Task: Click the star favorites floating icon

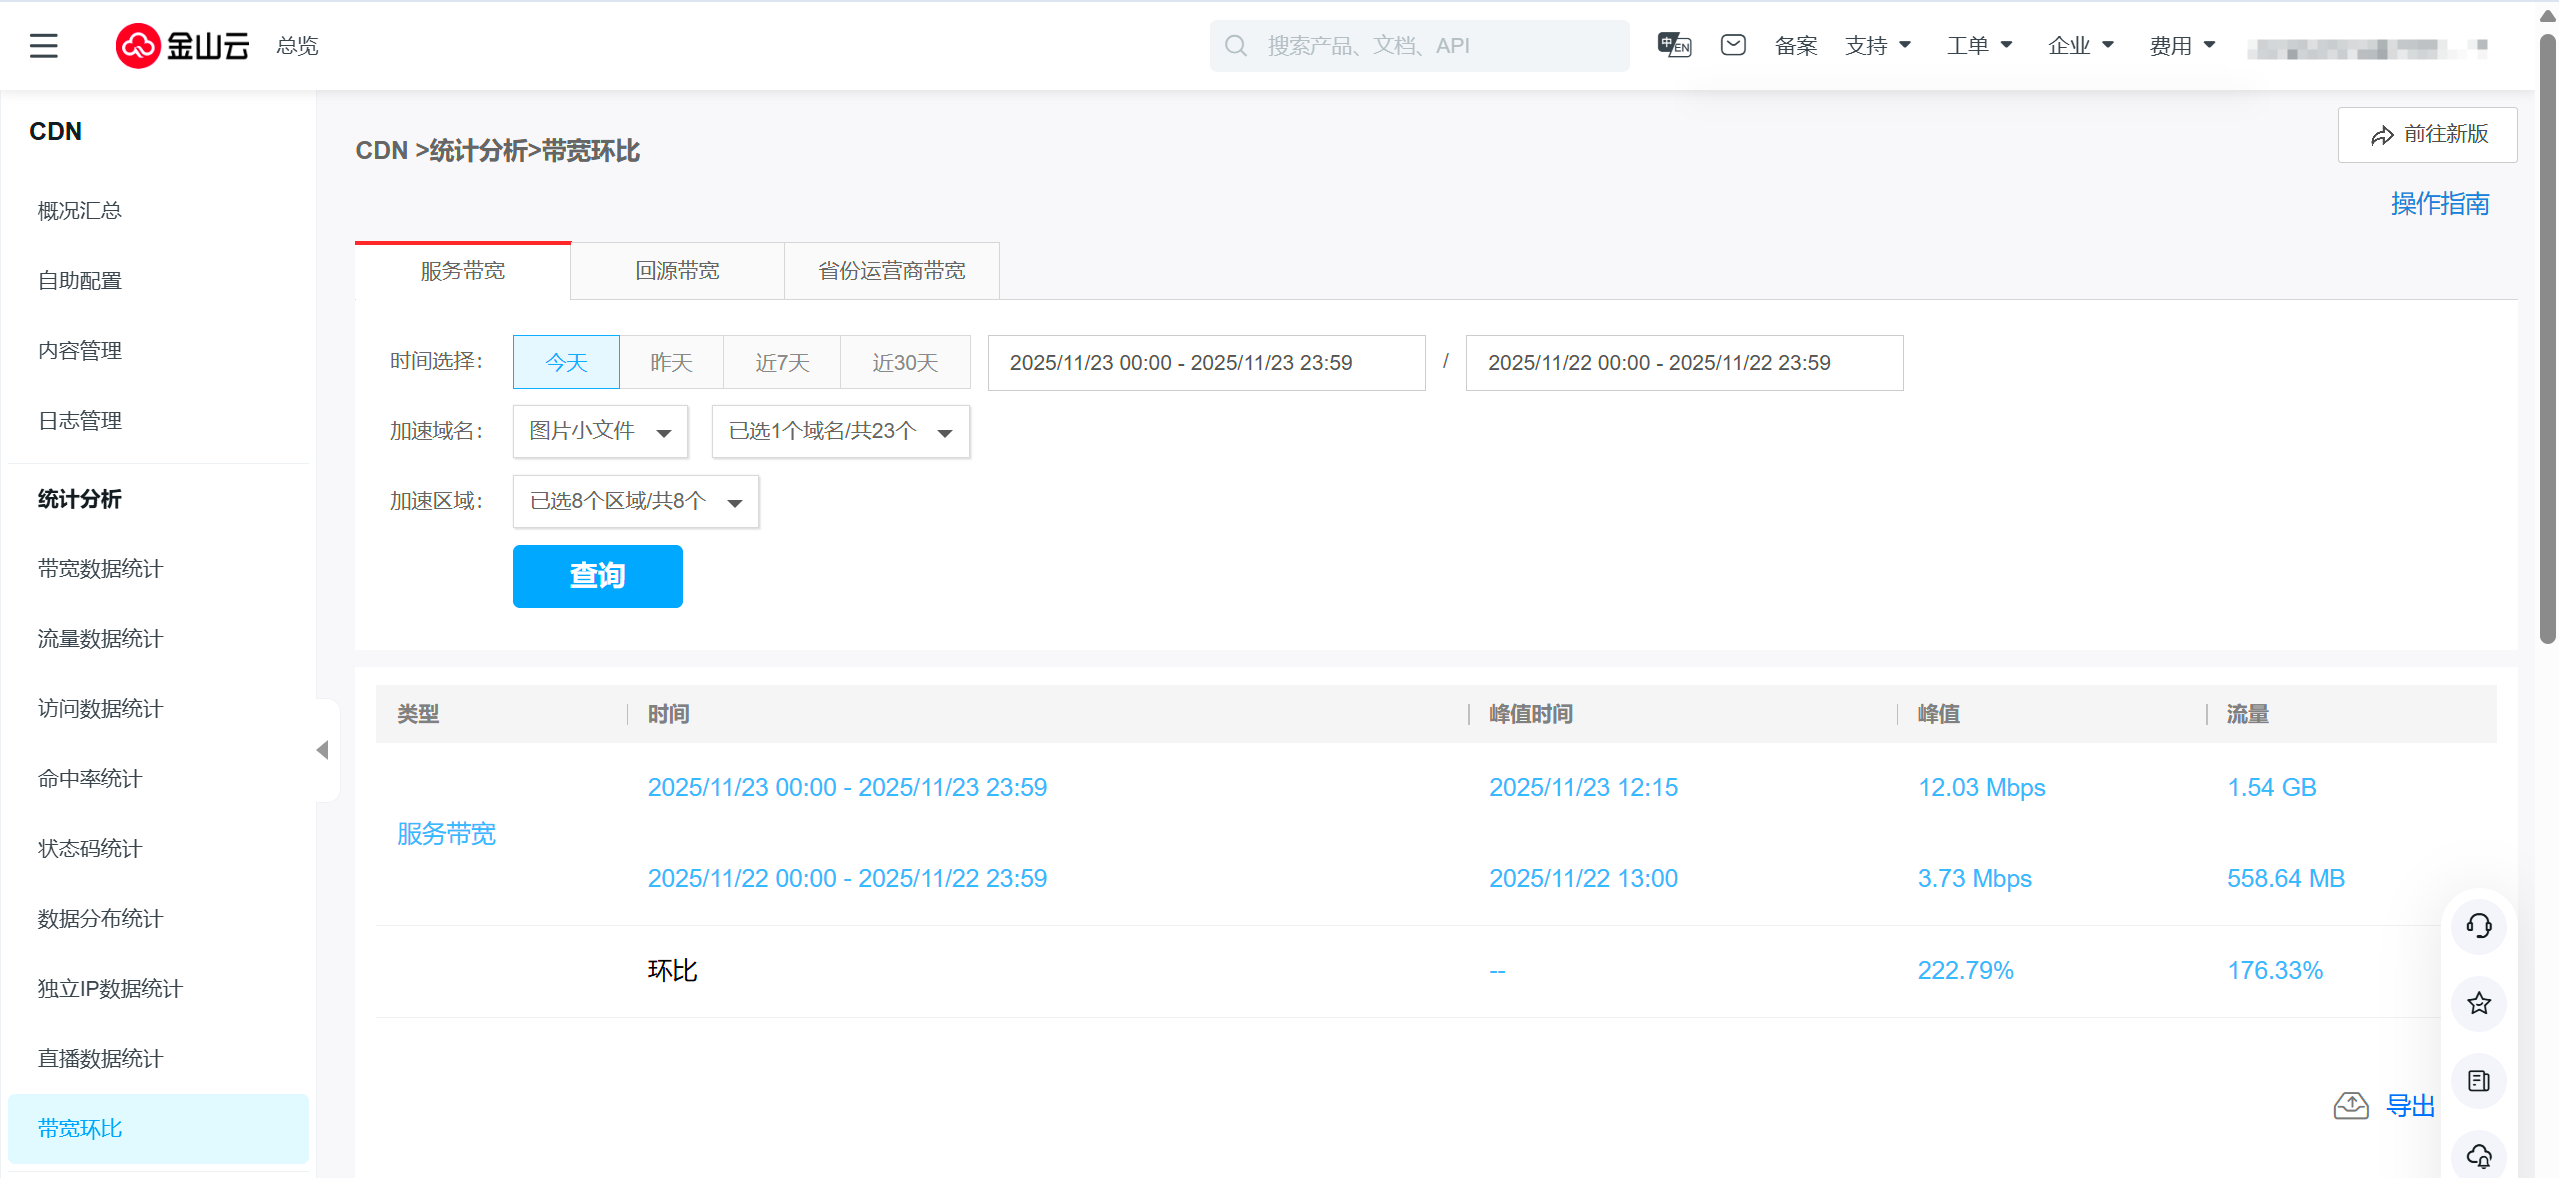Action: [2478, 1003]
